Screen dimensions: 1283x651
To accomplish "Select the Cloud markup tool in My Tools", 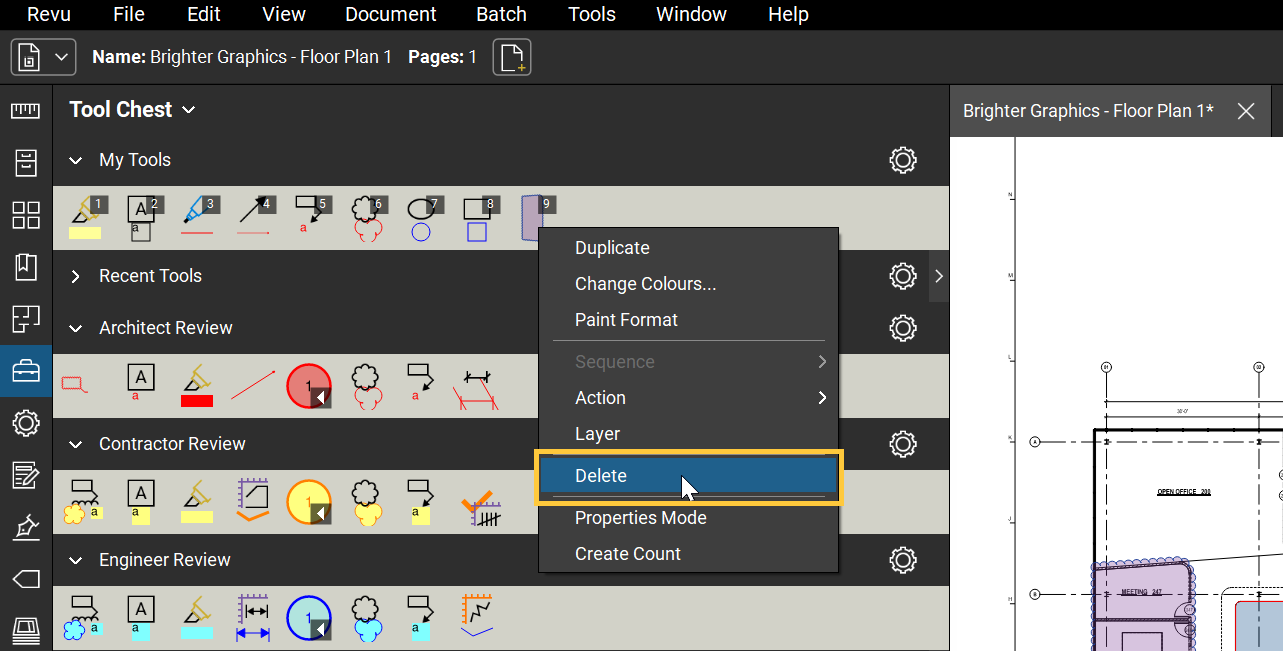I will (x=367, y=212).
